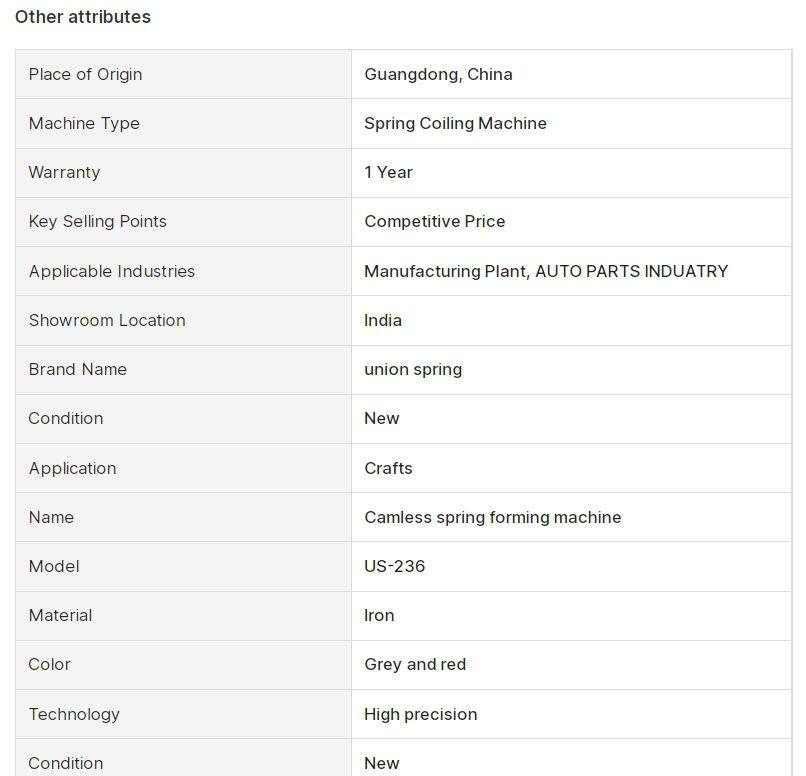The image size is (806, 776).
Task: Click the "Other attributes" heading
Action: pos(83,17)
